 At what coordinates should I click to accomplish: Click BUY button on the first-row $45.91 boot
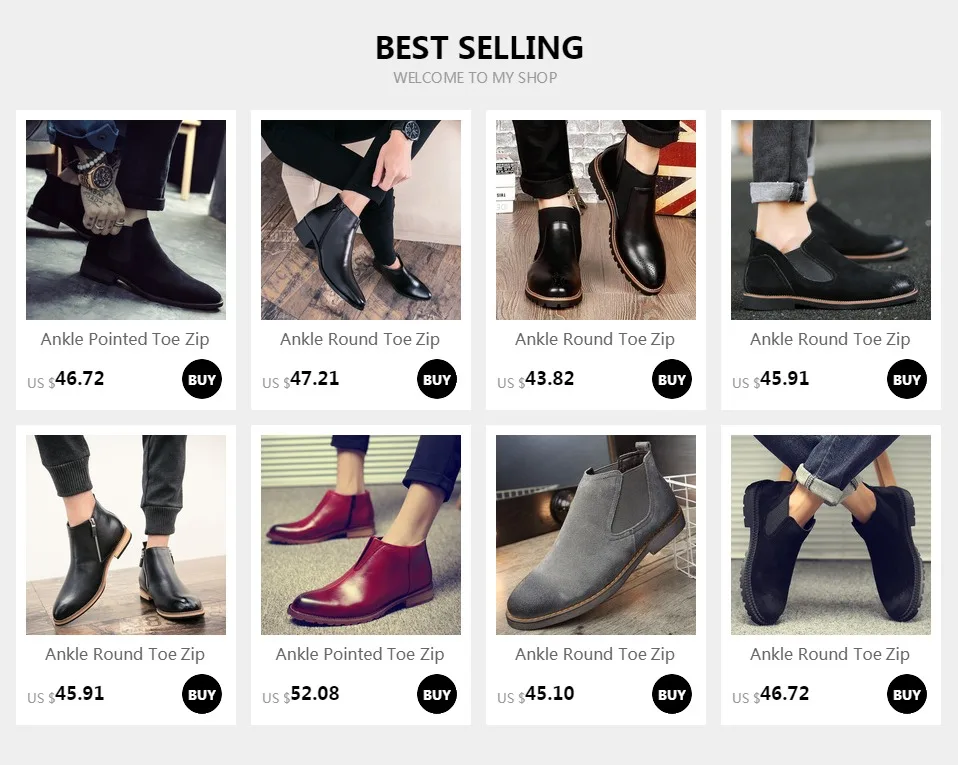pos(907,379)
